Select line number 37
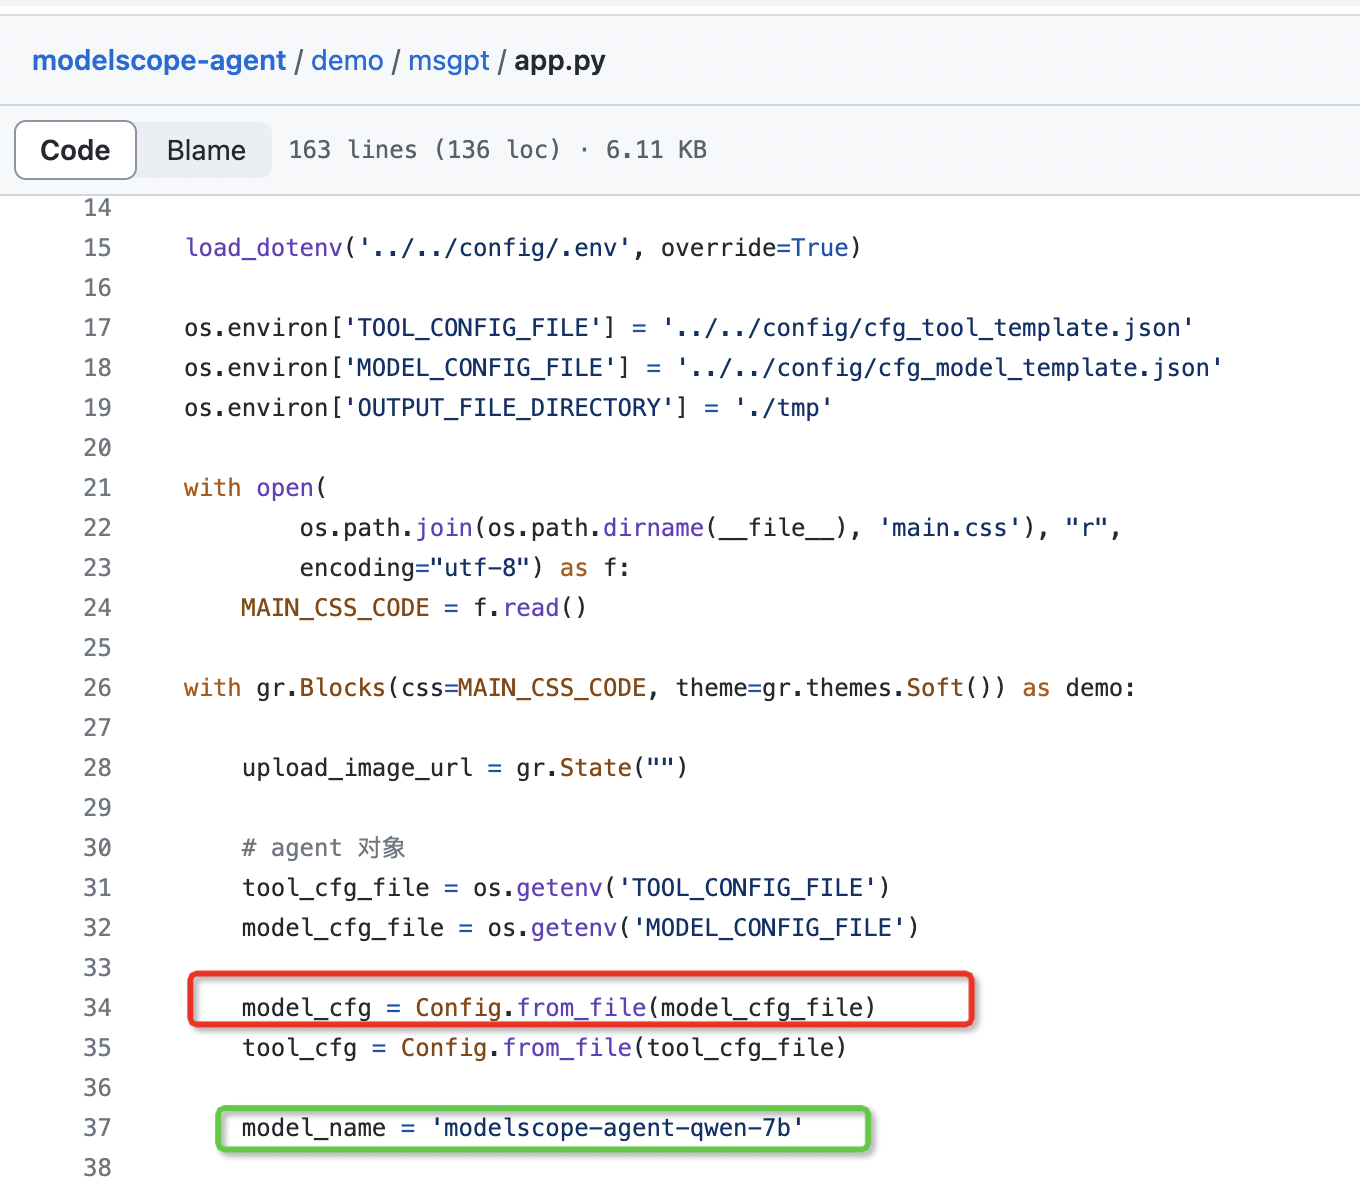1360x1190 pixels. tap(97, 1128)
